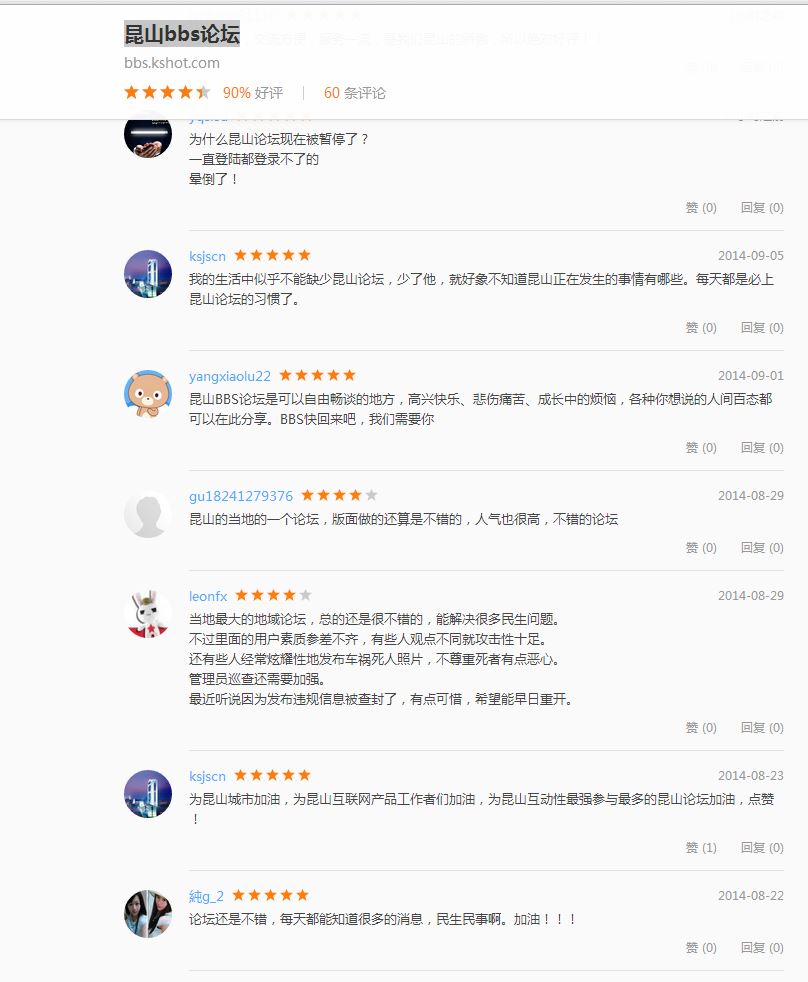Like the 2014-09-05 ksjscn review
Viewport: 808px width, 982px height.
click(x=701, y=328)
